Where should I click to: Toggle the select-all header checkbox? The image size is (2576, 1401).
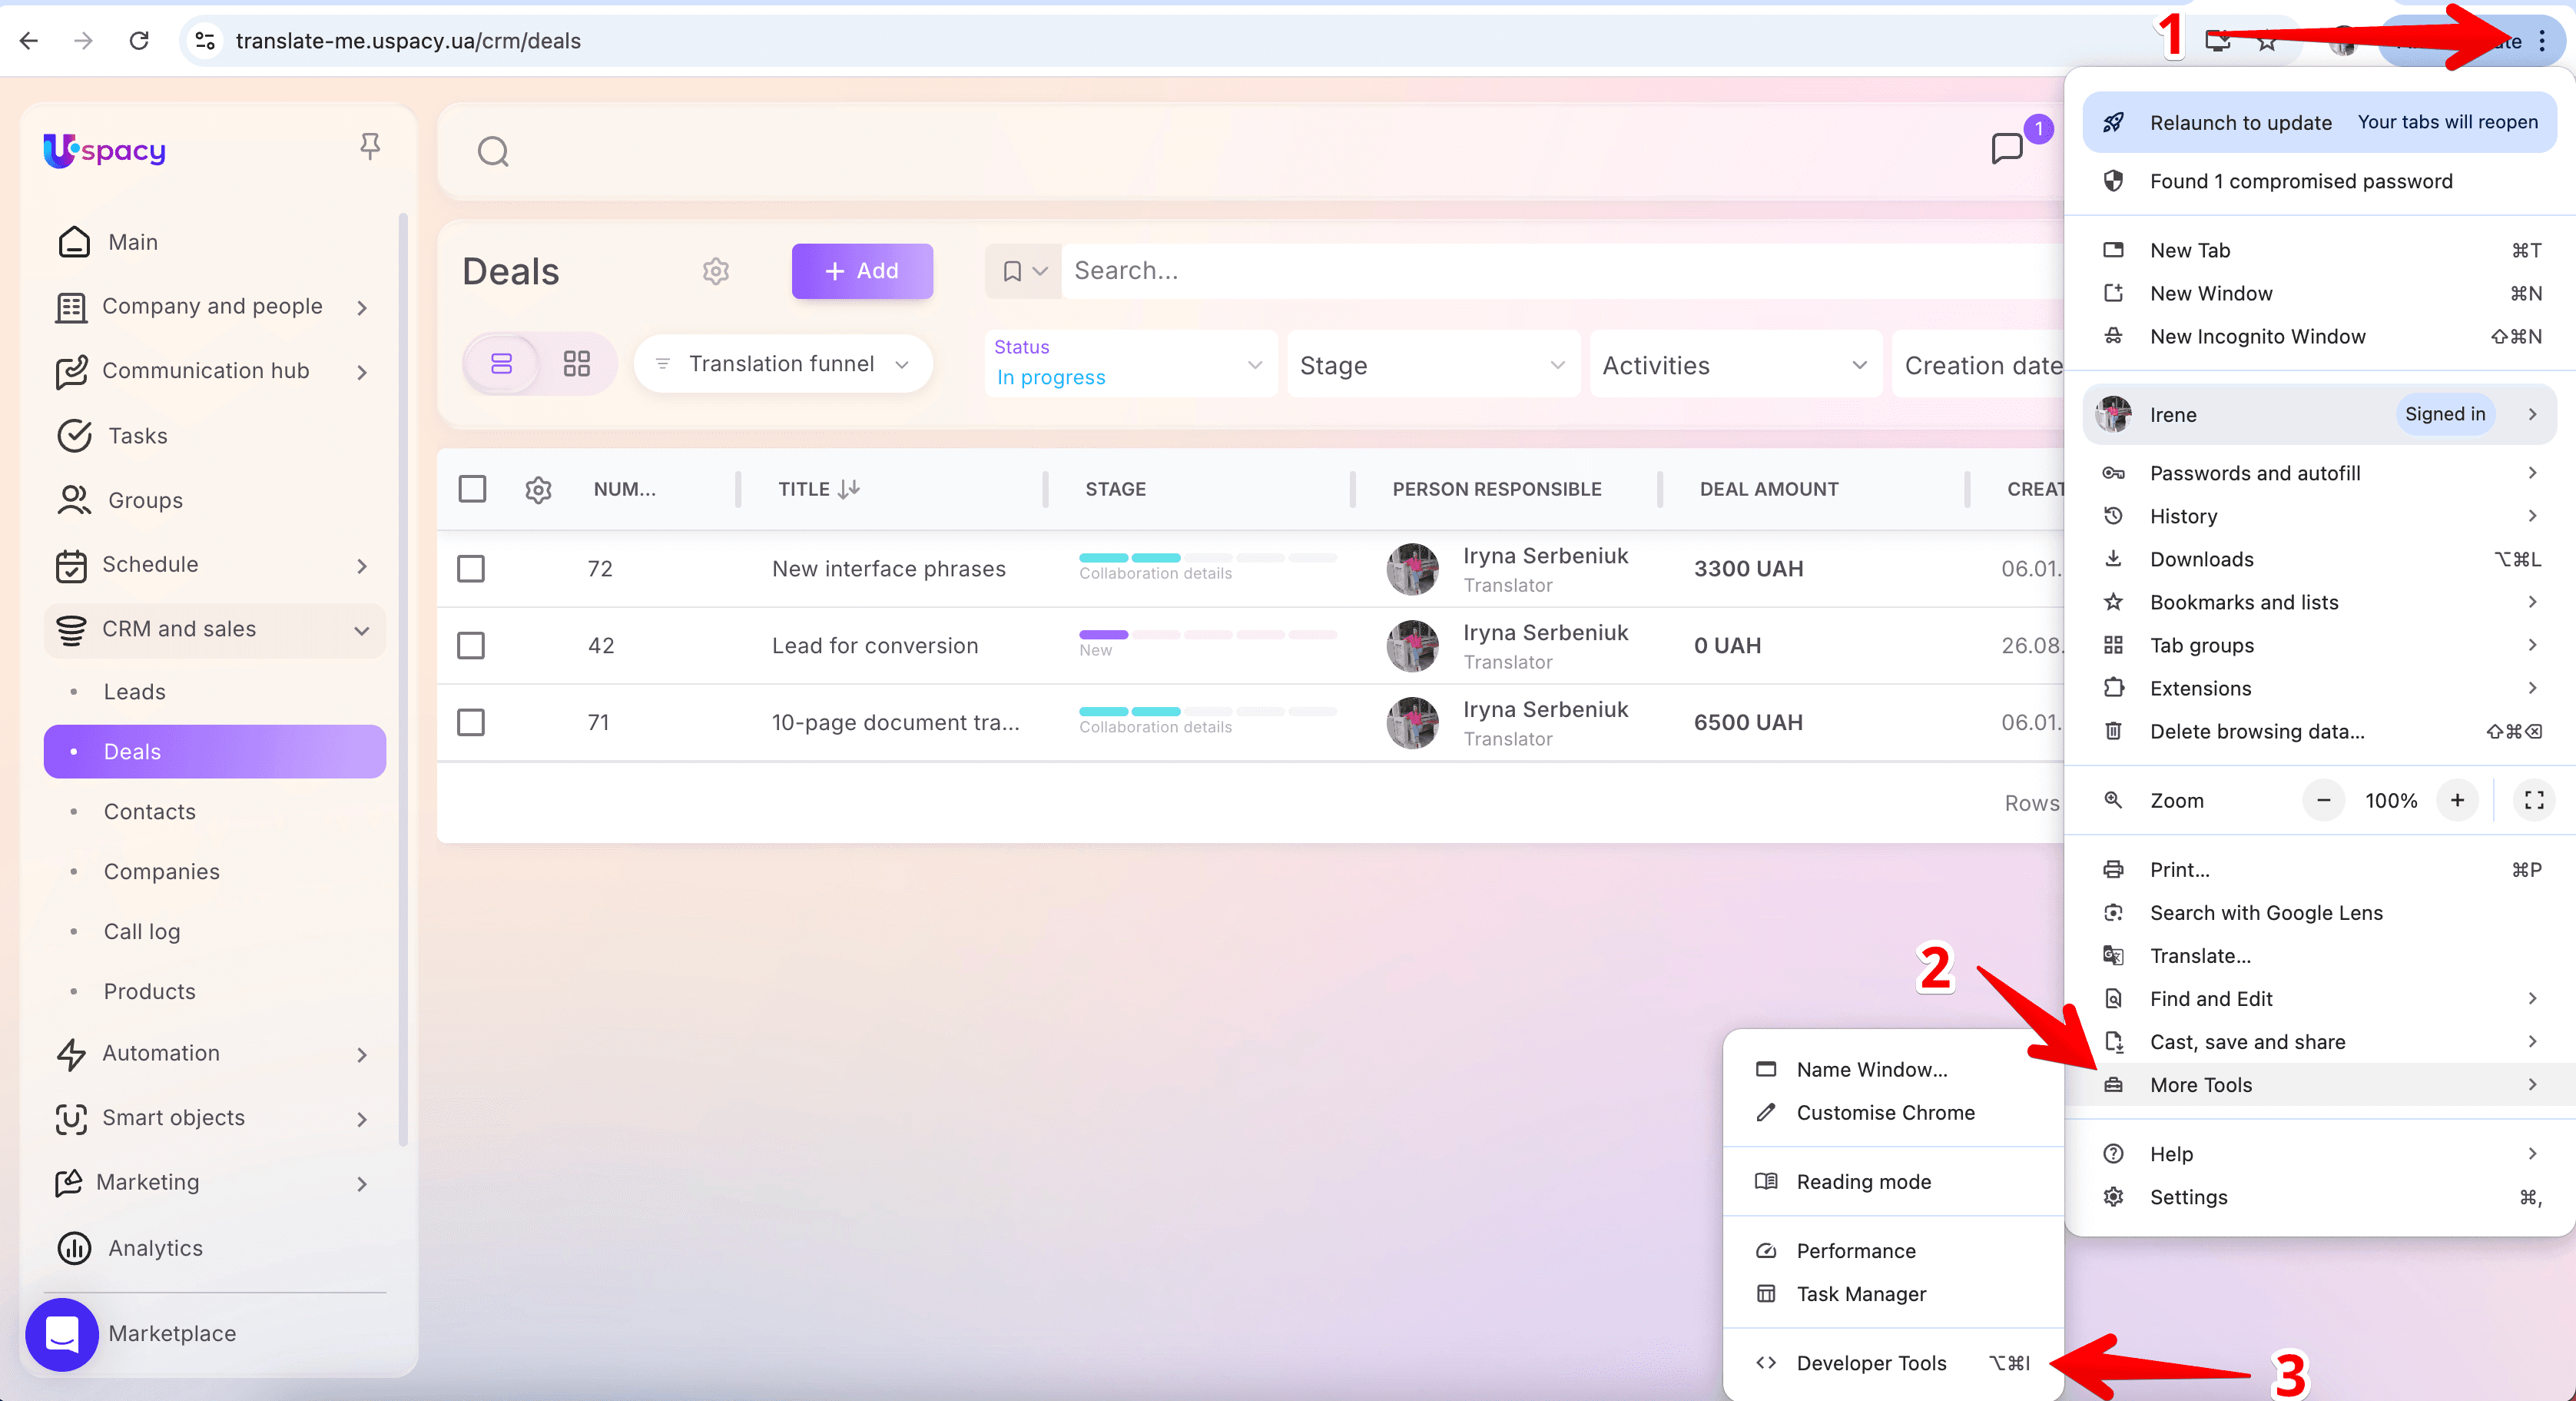[472, 489]
